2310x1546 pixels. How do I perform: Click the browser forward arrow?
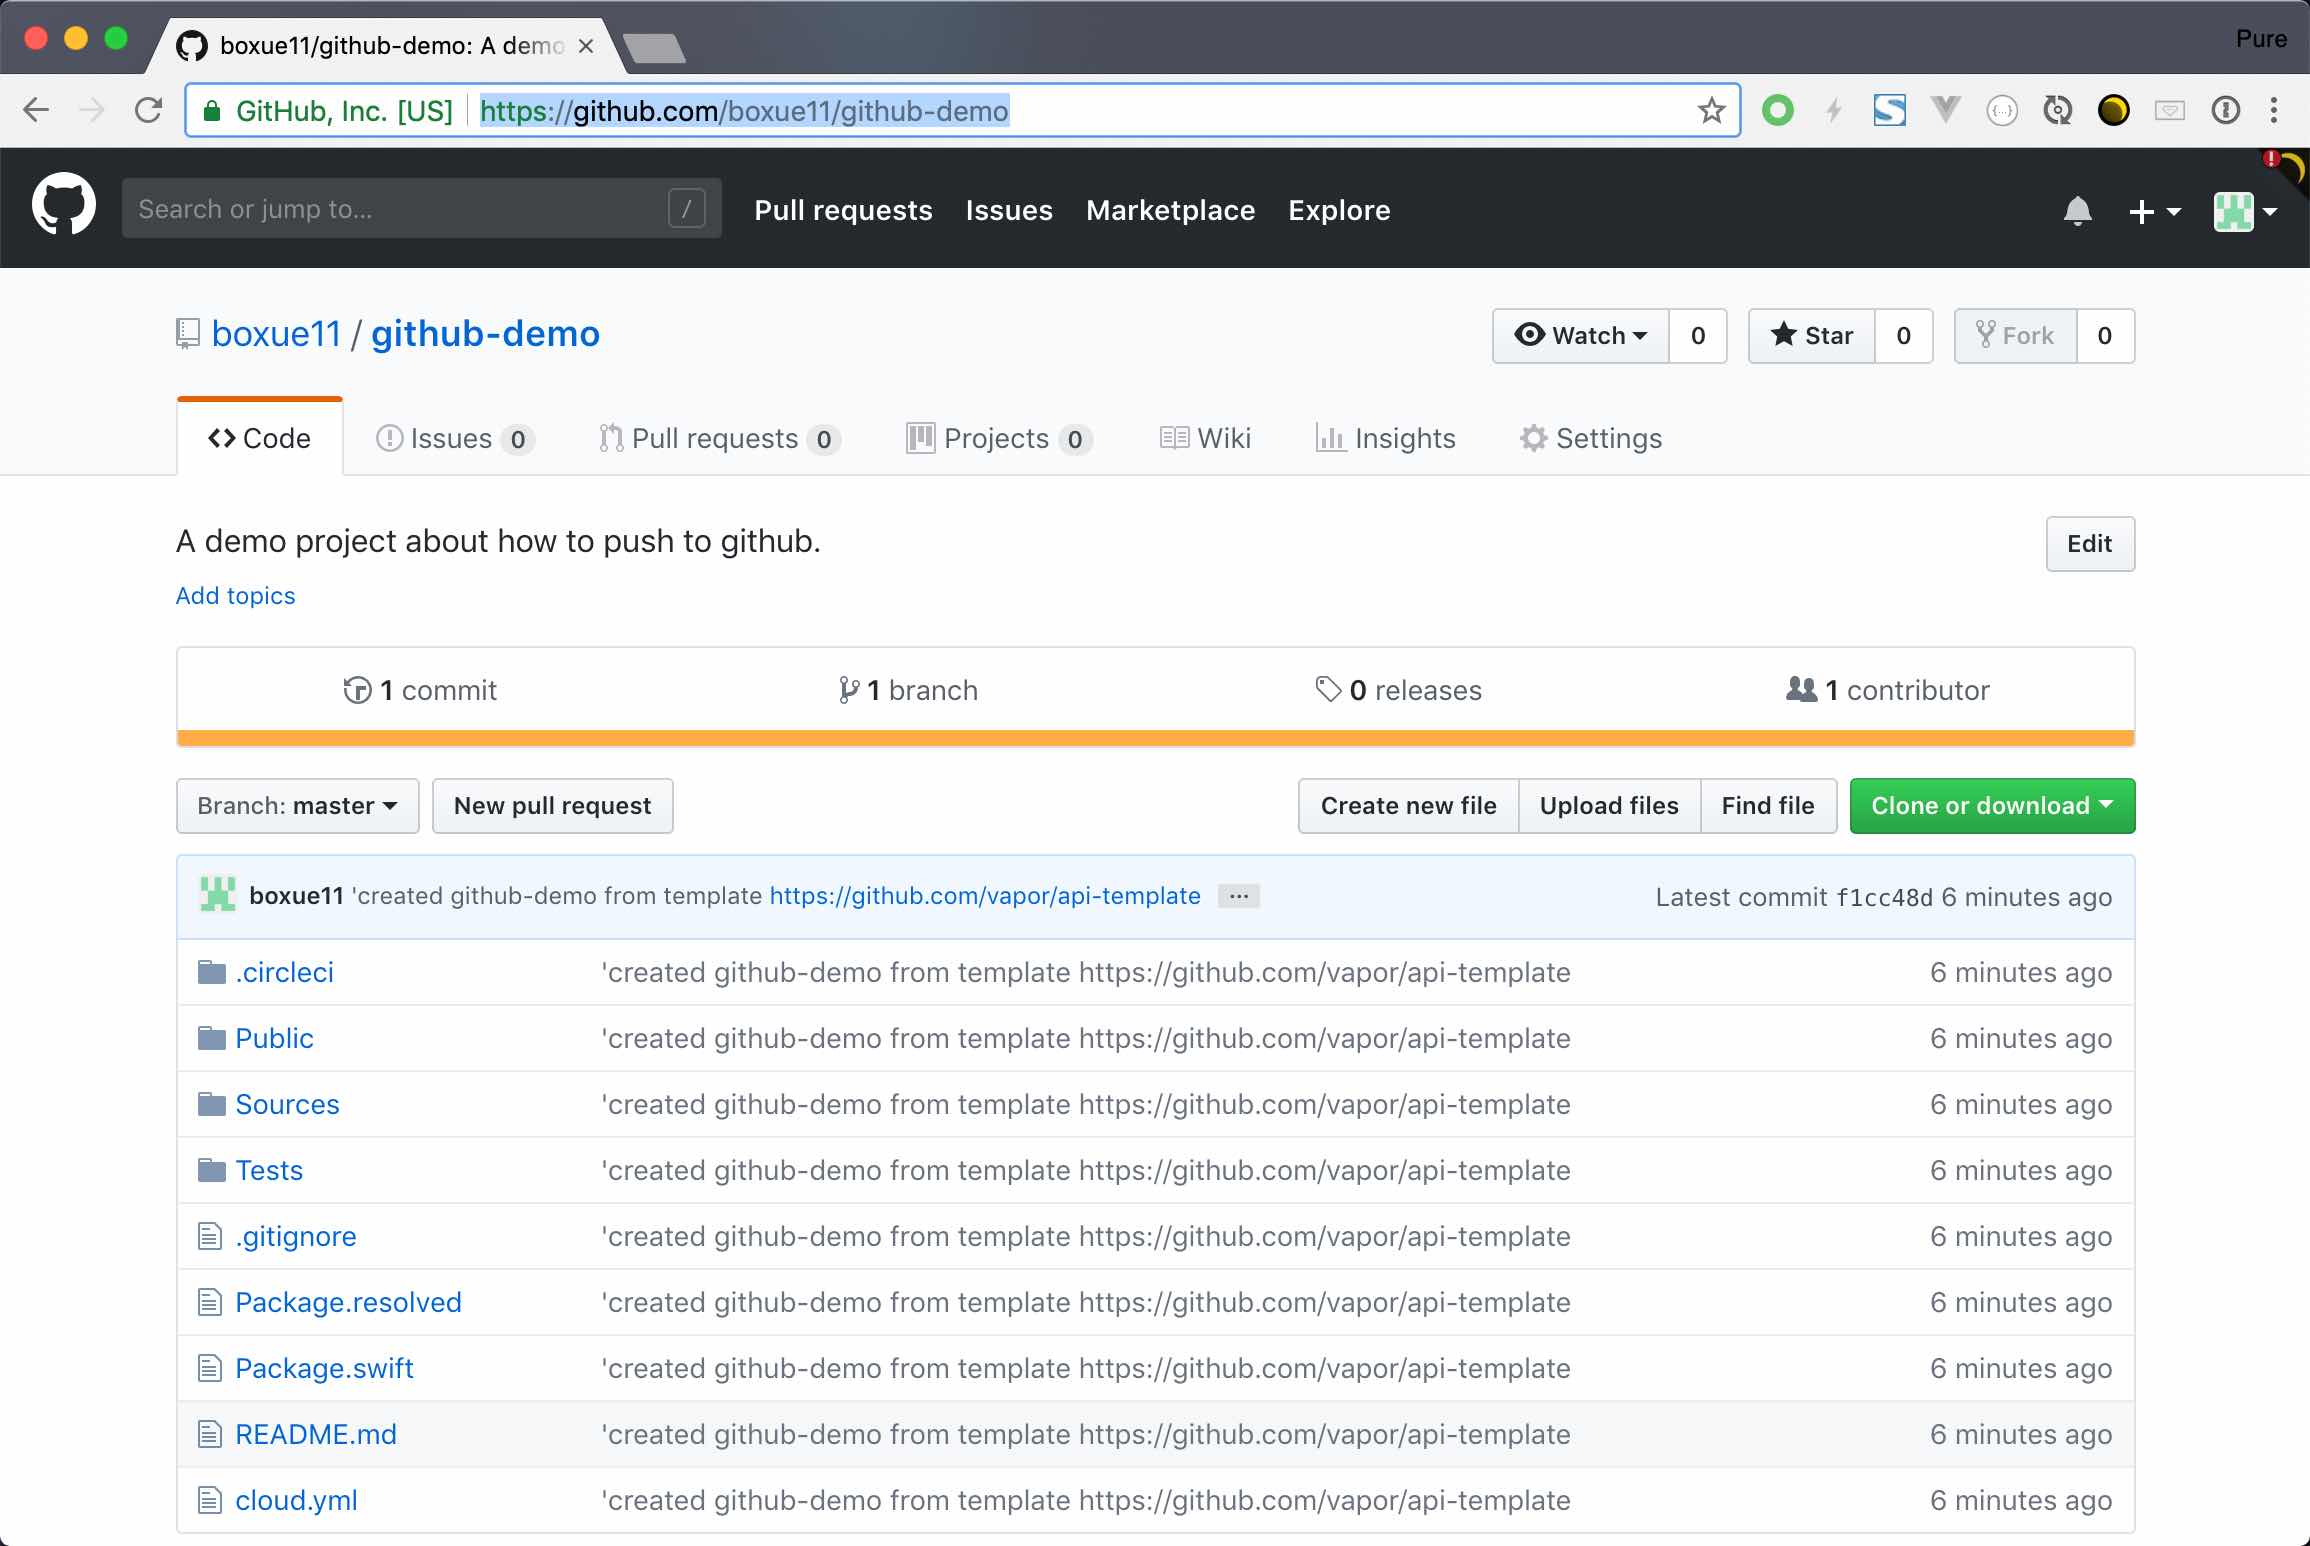(92, 110)
